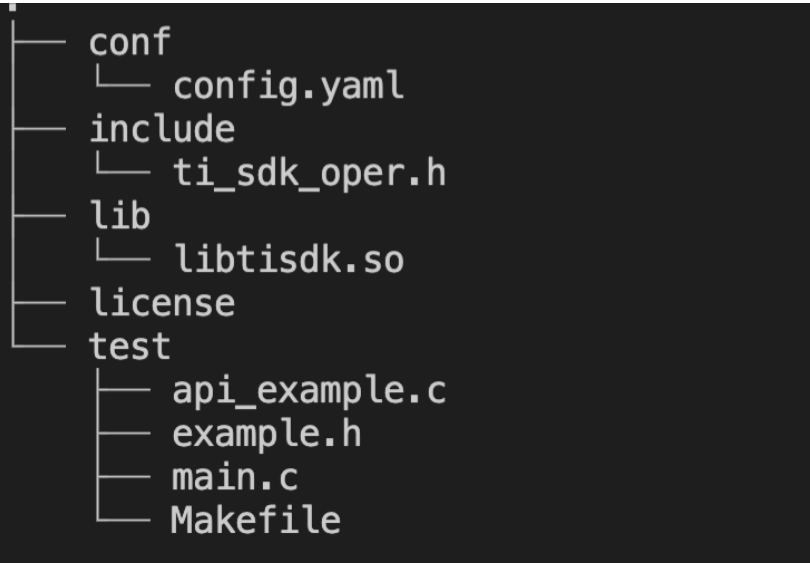Select the lib directory entry
This screenshot has height=563, width=810.
(120, 216)
